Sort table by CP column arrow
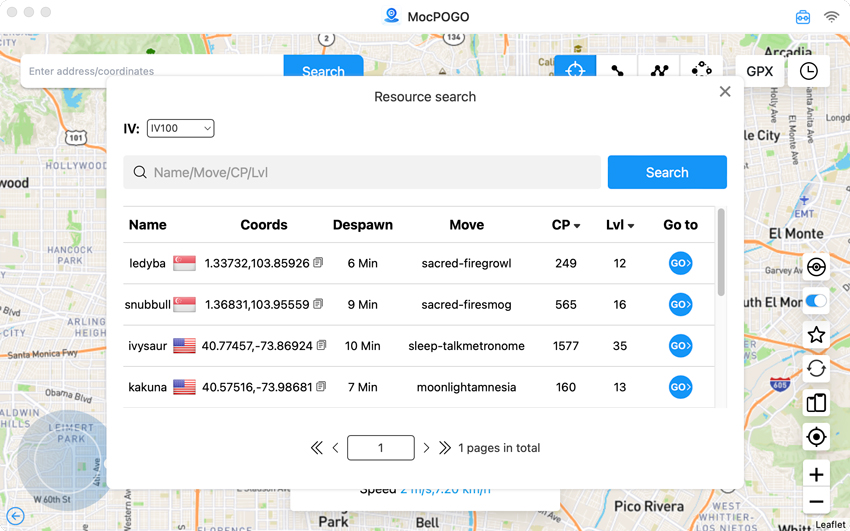The height and width of the screenshot is (531, 850). [577, 226]
